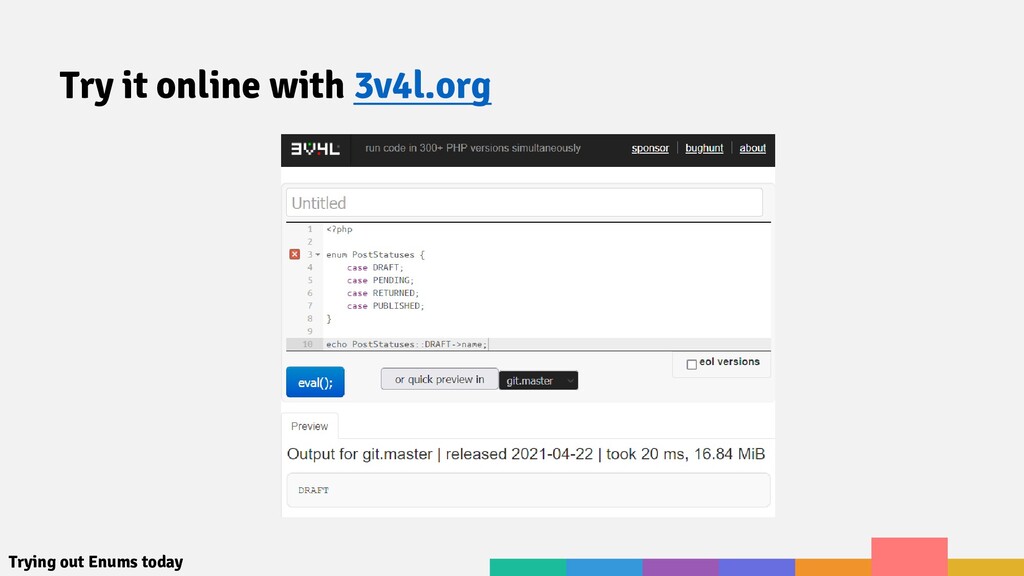Click the red error marker on line 3
The width and height of the screenshot is (1024, 576).
[x=295, y=254]
